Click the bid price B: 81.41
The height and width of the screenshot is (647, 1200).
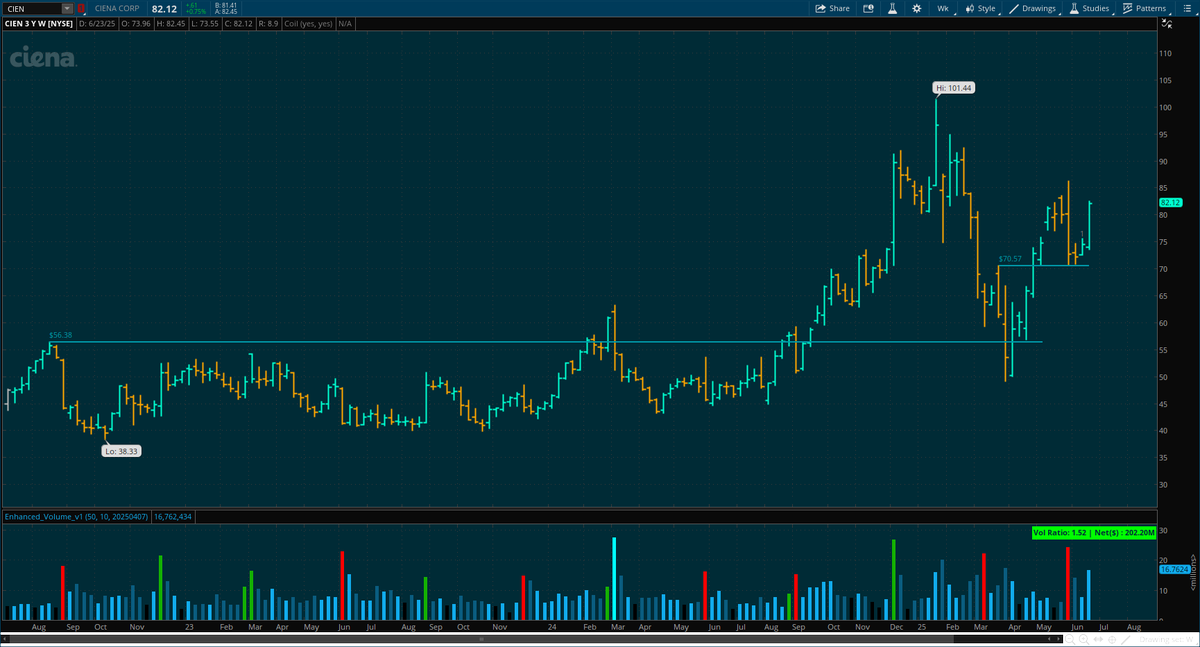225,5
